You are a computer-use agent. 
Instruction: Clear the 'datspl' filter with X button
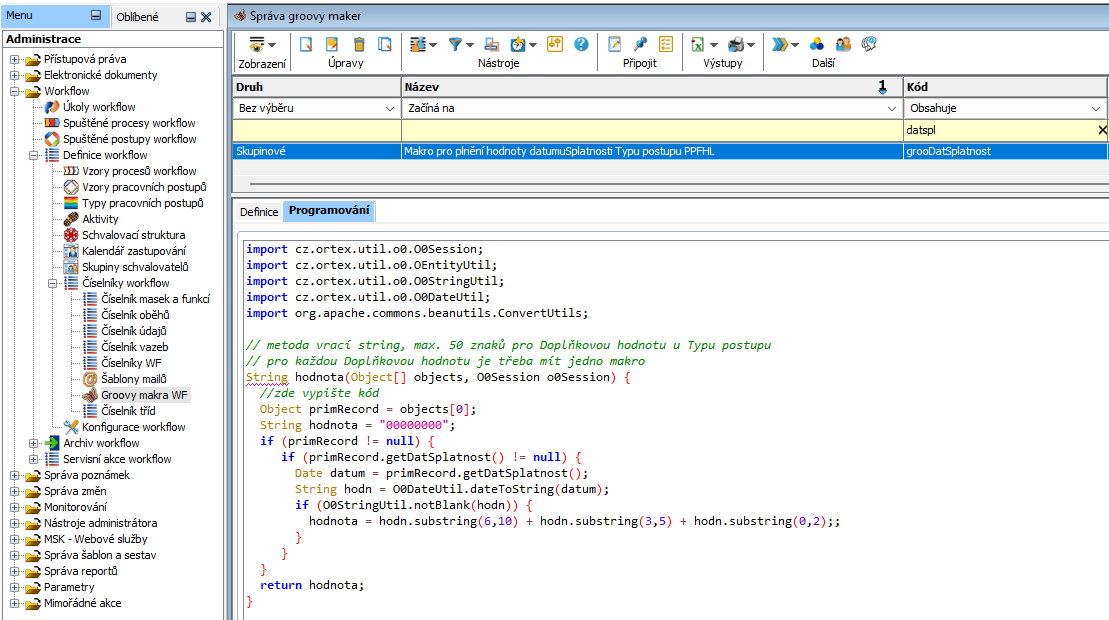click(1102, 130)
